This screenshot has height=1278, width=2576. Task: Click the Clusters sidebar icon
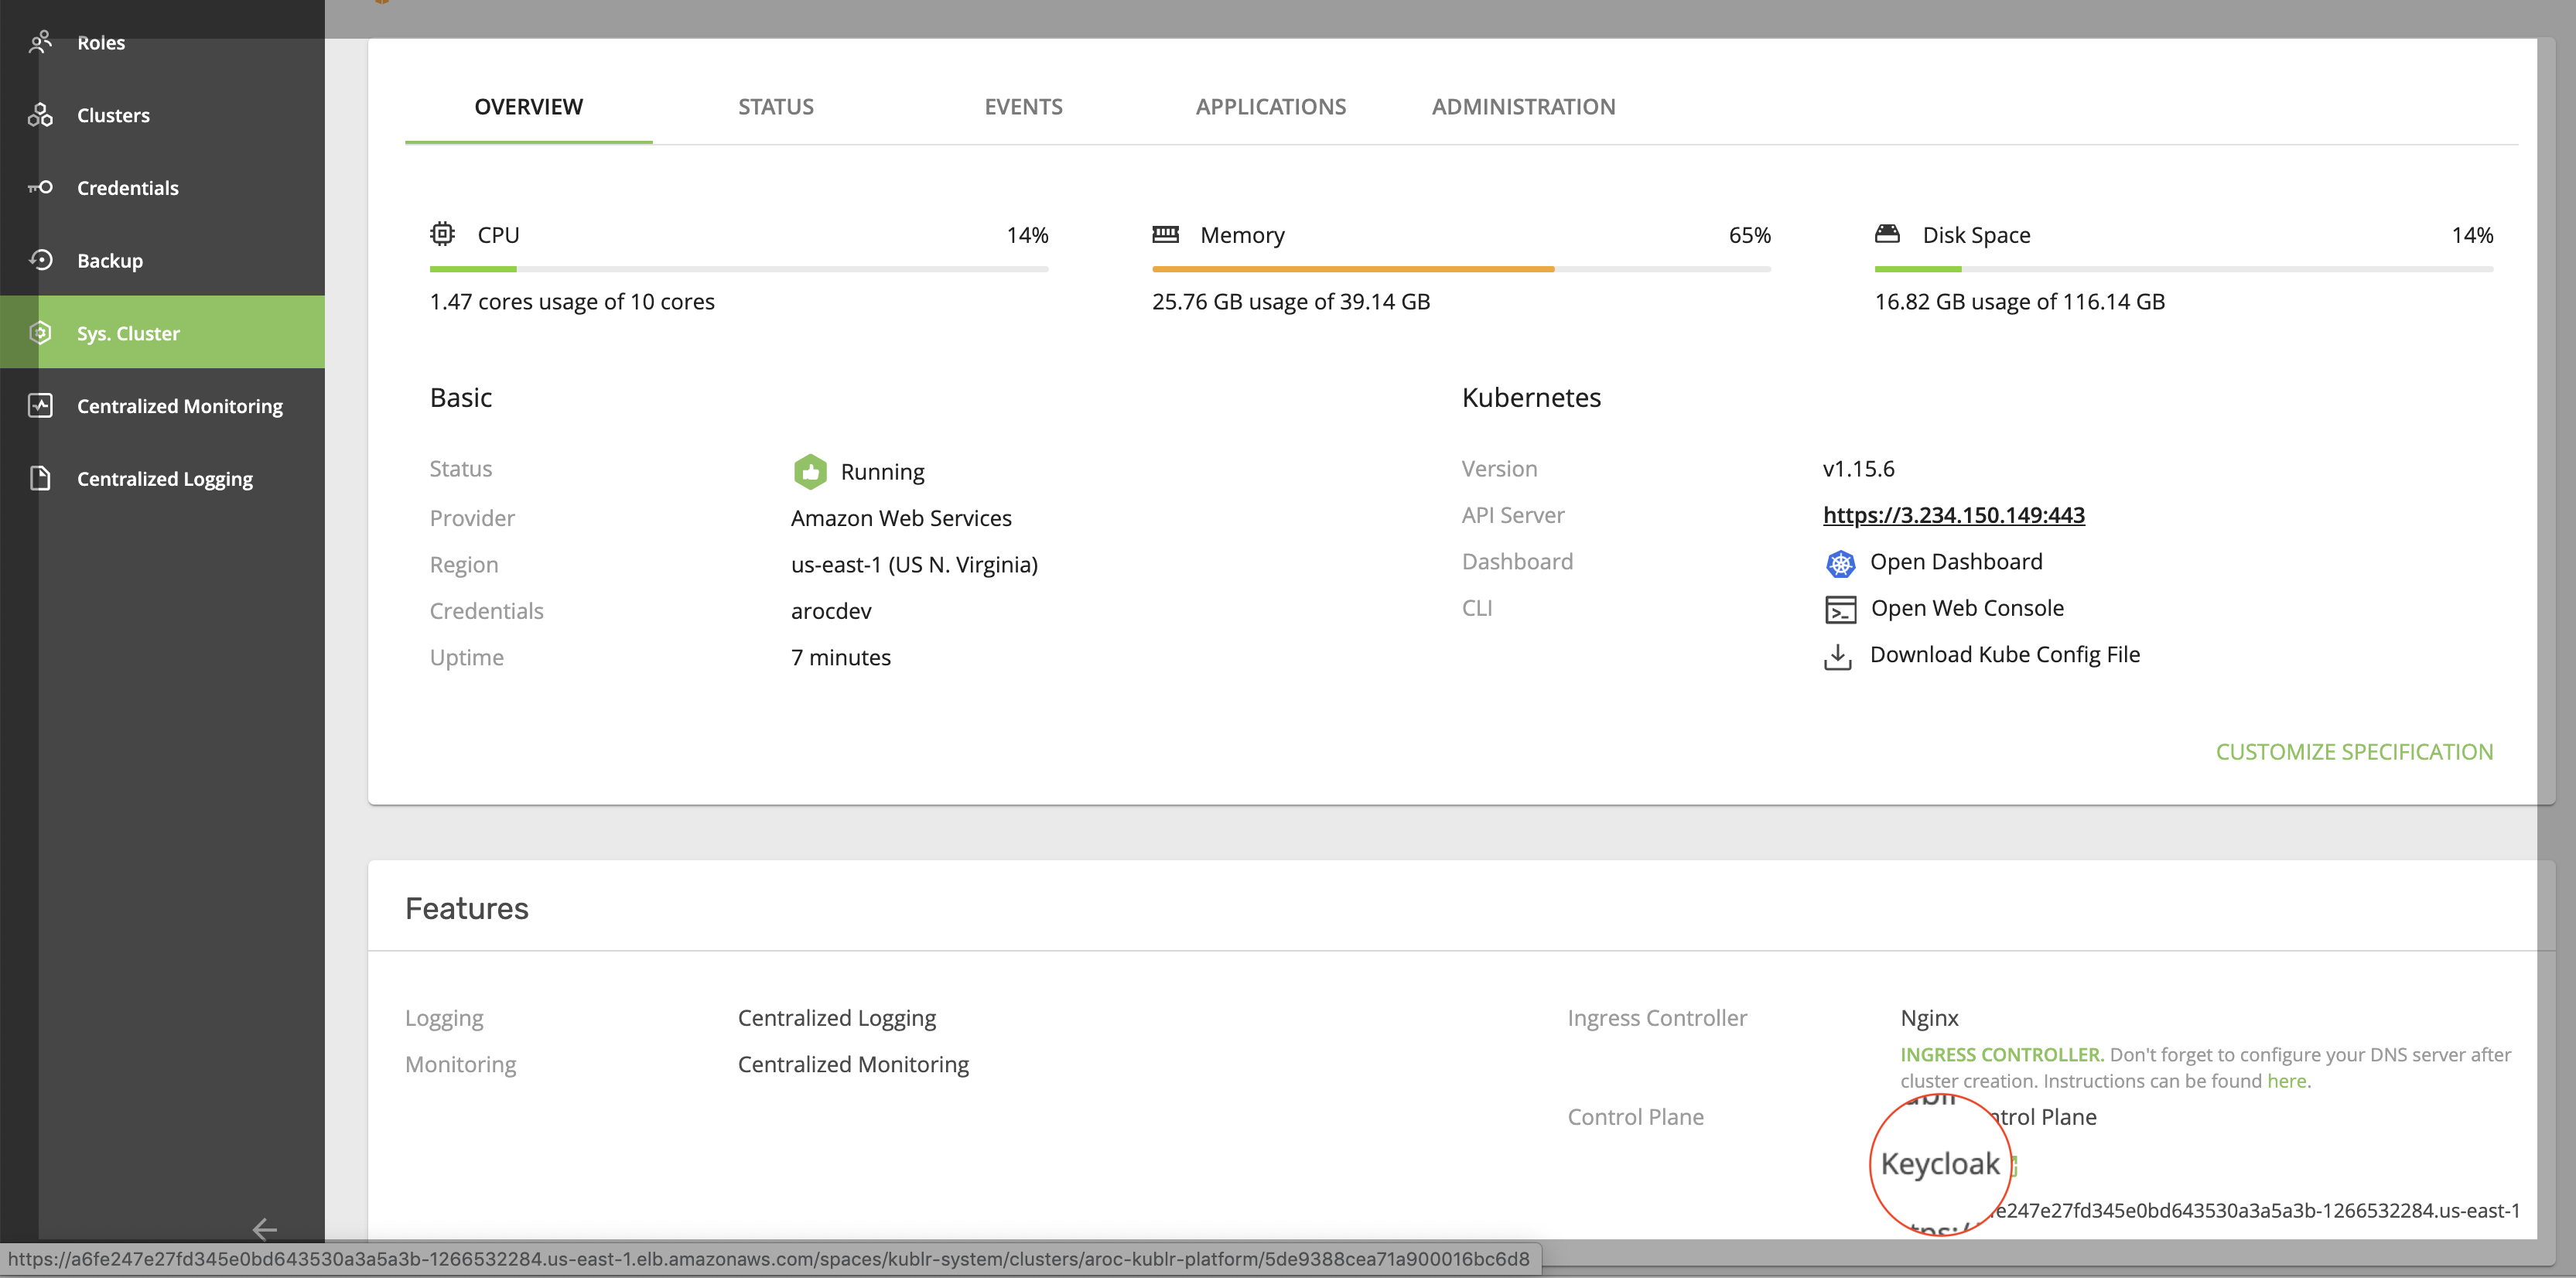[40, 115]
